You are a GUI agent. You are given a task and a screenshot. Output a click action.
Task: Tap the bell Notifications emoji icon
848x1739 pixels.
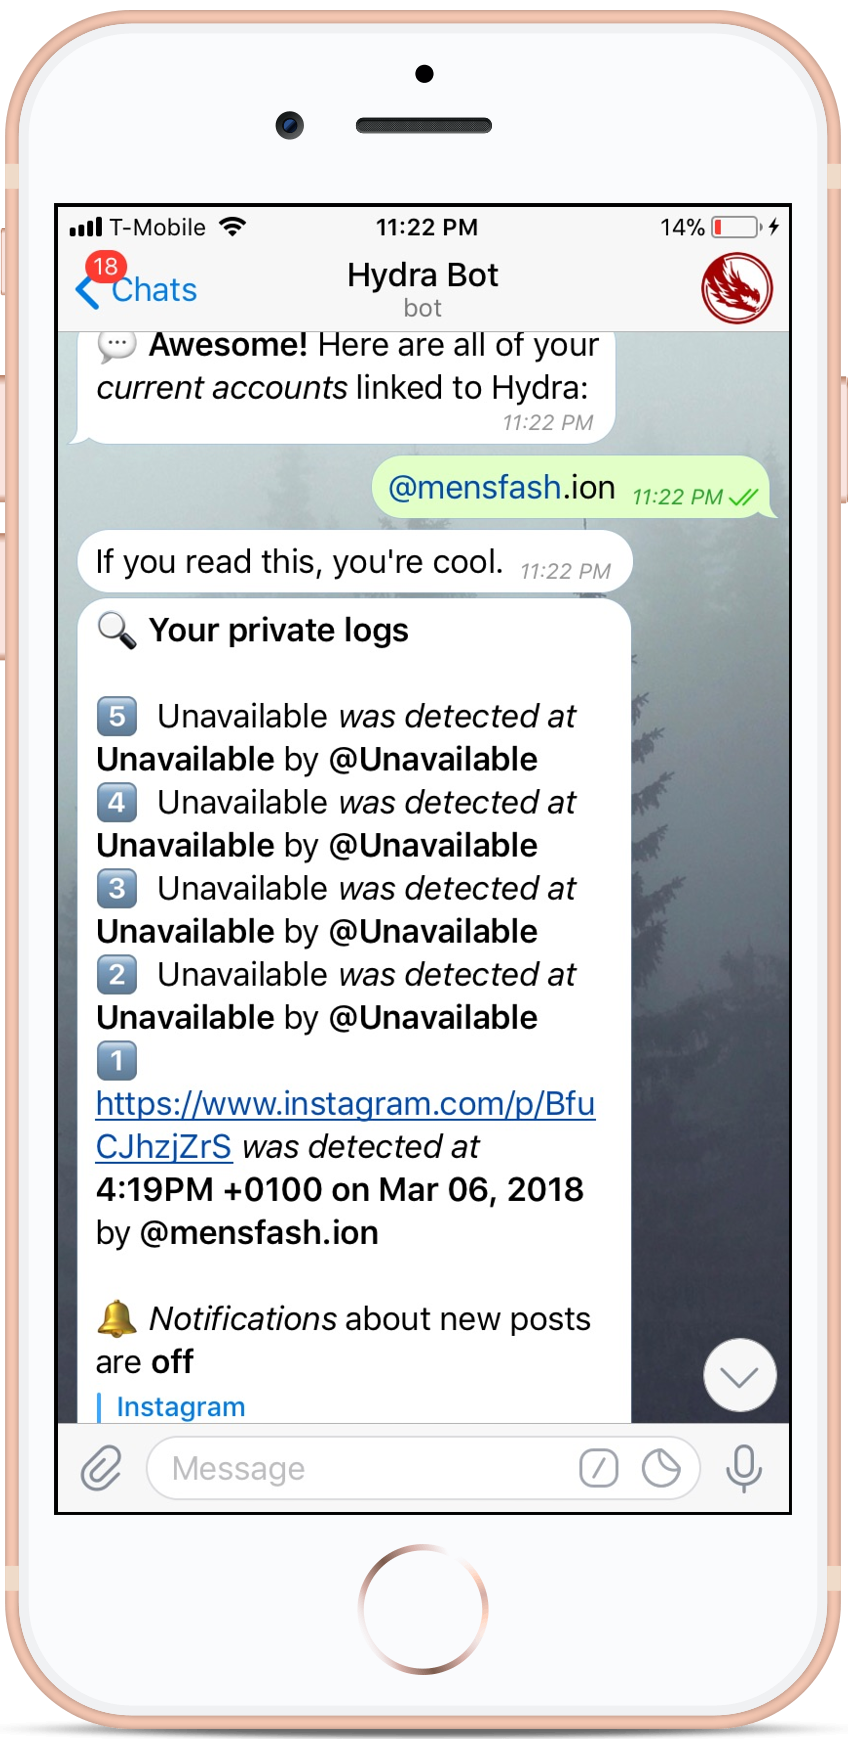click(117, 1318)
